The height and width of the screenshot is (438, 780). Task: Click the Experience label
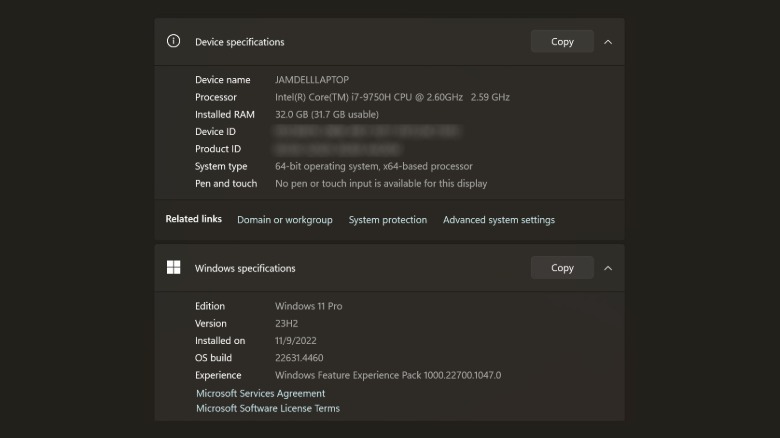(x=218, y=375)
